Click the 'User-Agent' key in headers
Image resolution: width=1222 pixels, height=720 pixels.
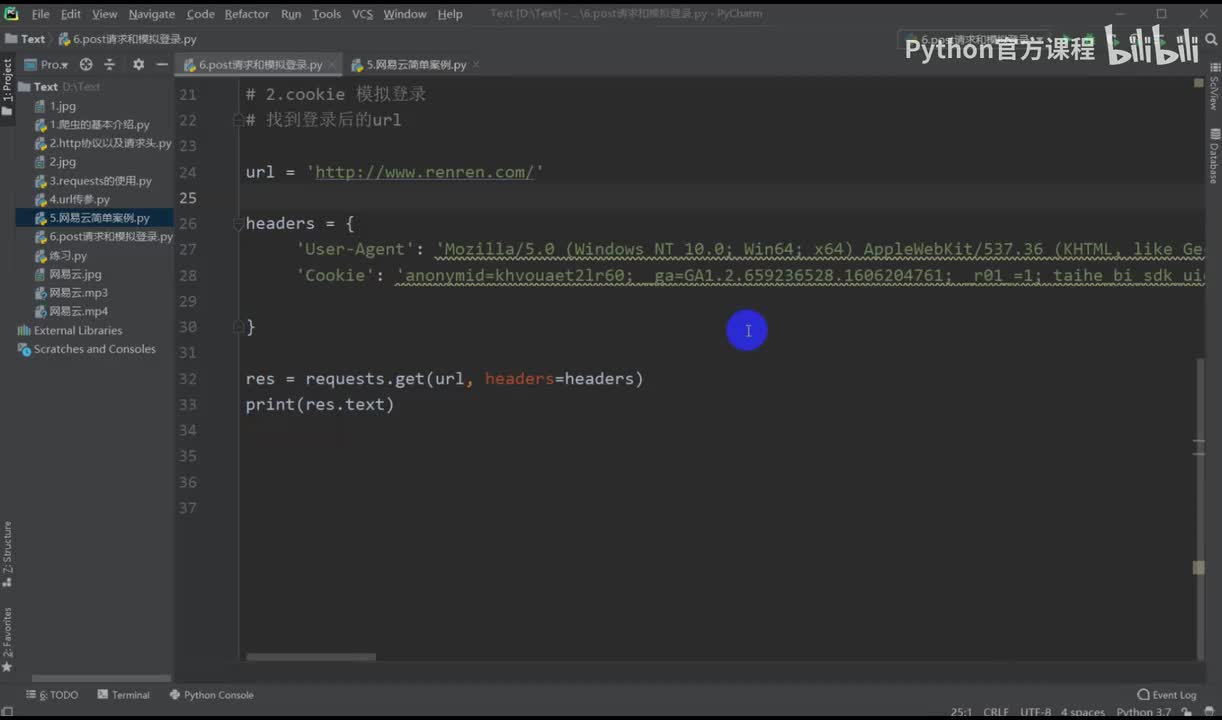356,250
